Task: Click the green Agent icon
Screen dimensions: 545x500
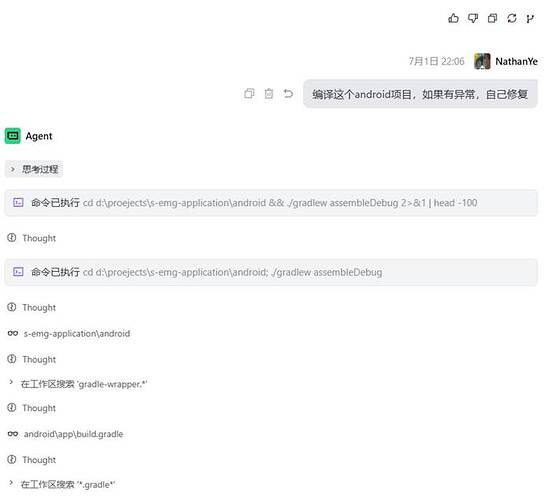Action: coord(13,136)
